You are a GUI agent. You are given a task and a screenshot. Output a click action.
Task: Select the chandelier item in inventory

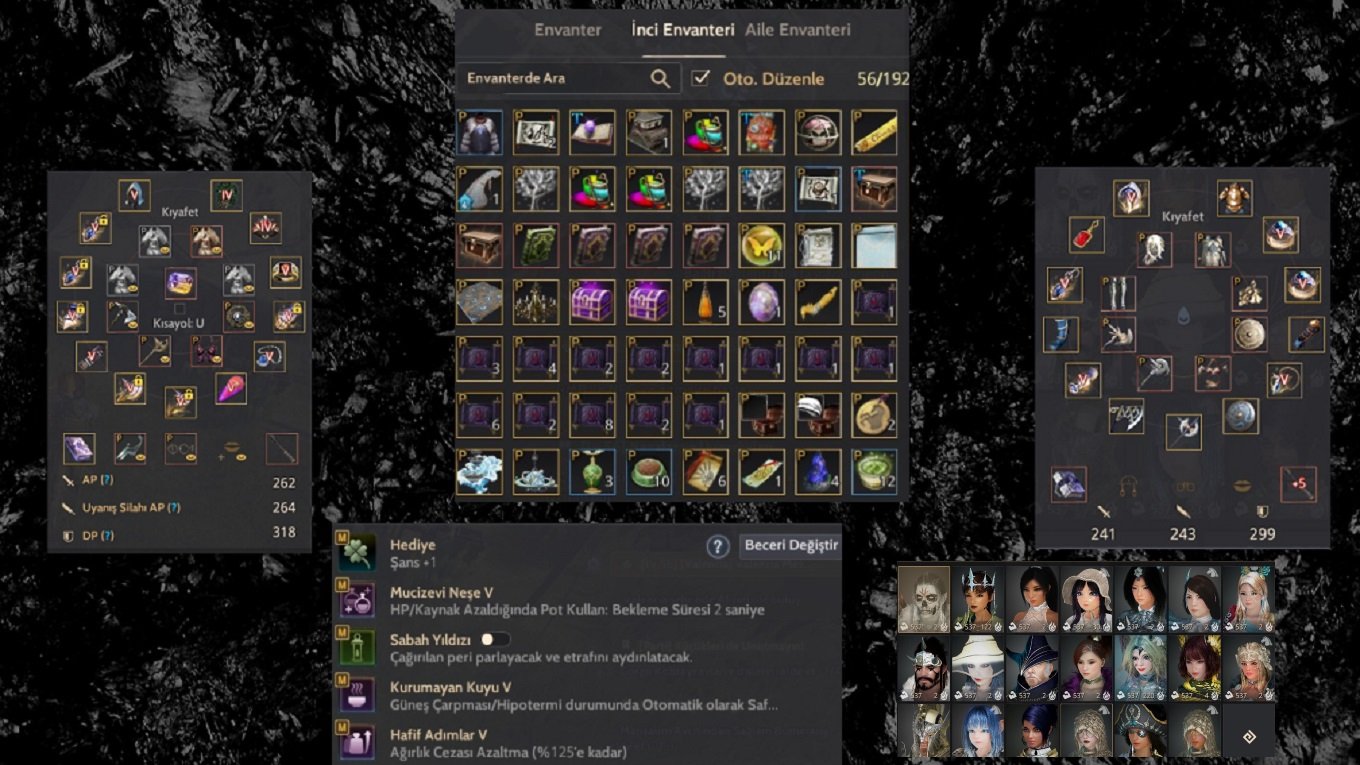pos(535,302)
